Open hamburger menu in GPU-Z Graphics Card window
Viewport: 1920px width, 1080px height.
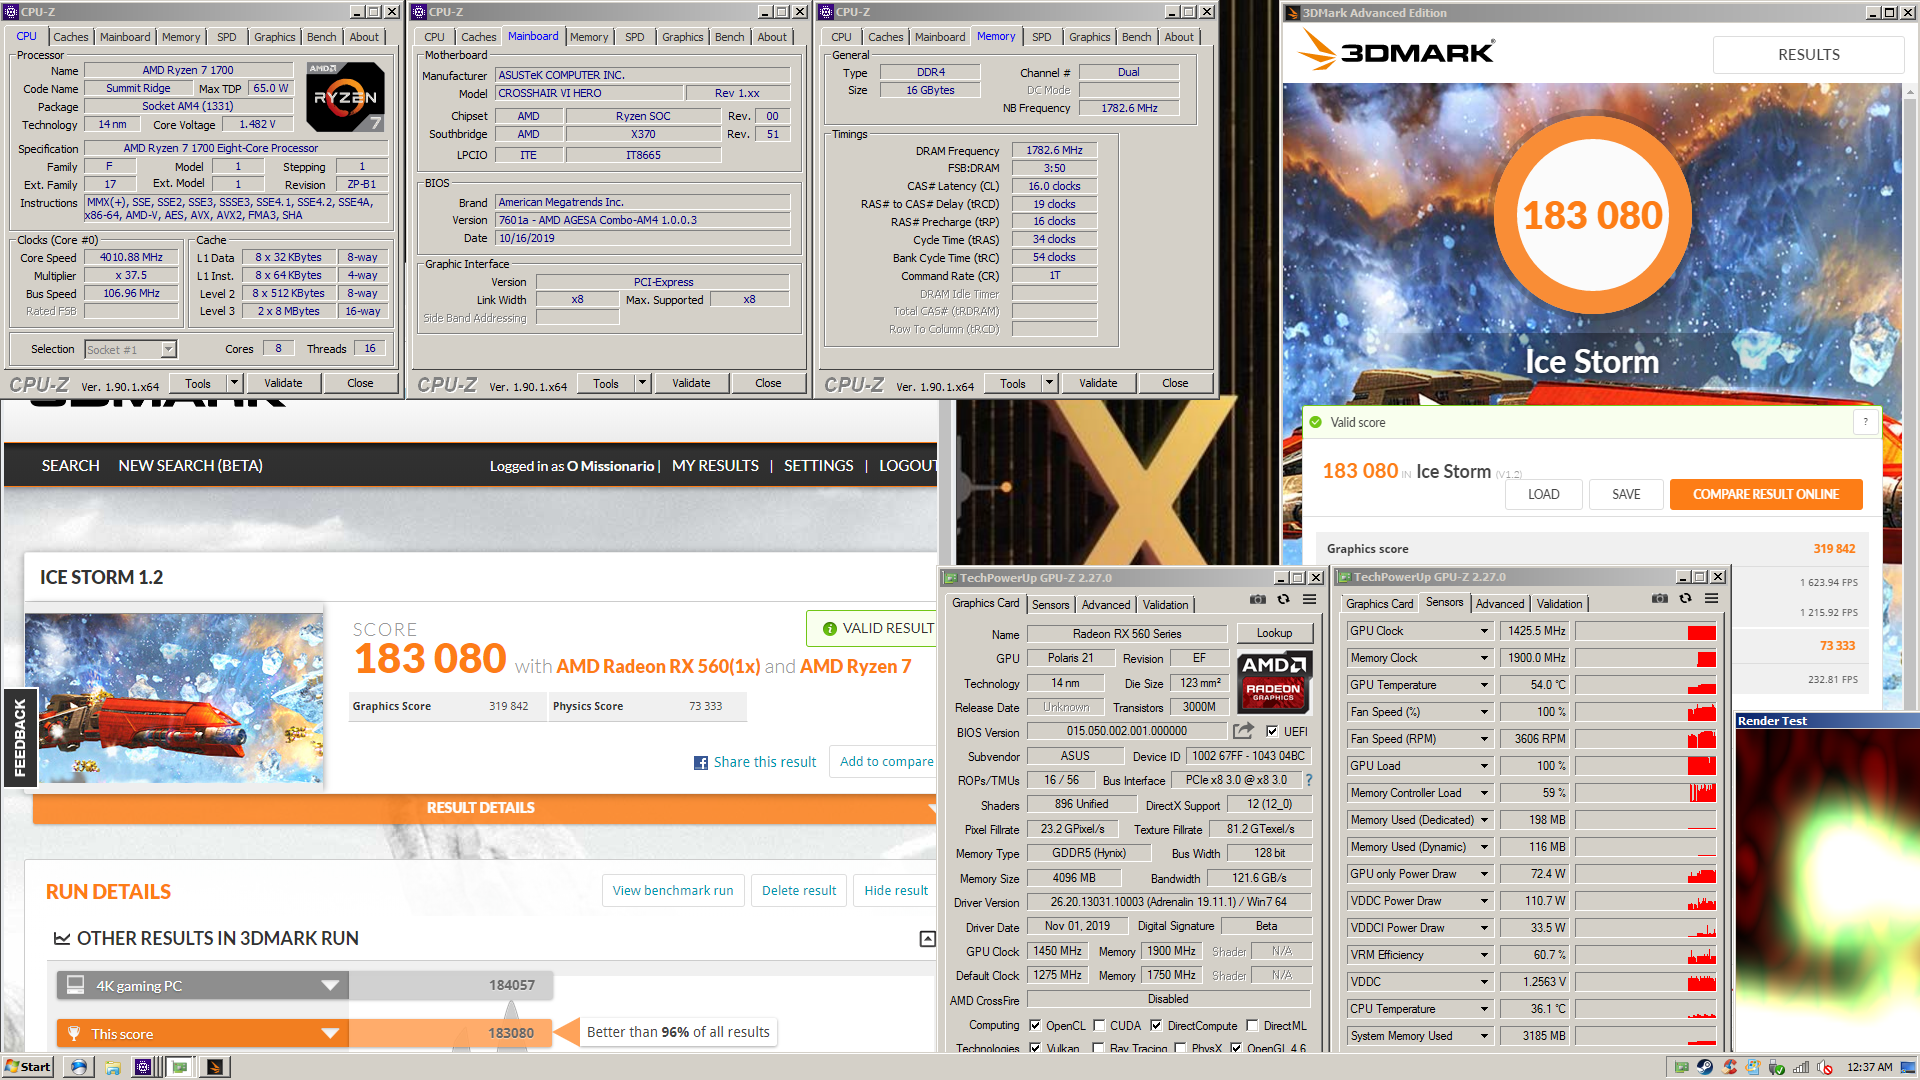[1309, 600]
